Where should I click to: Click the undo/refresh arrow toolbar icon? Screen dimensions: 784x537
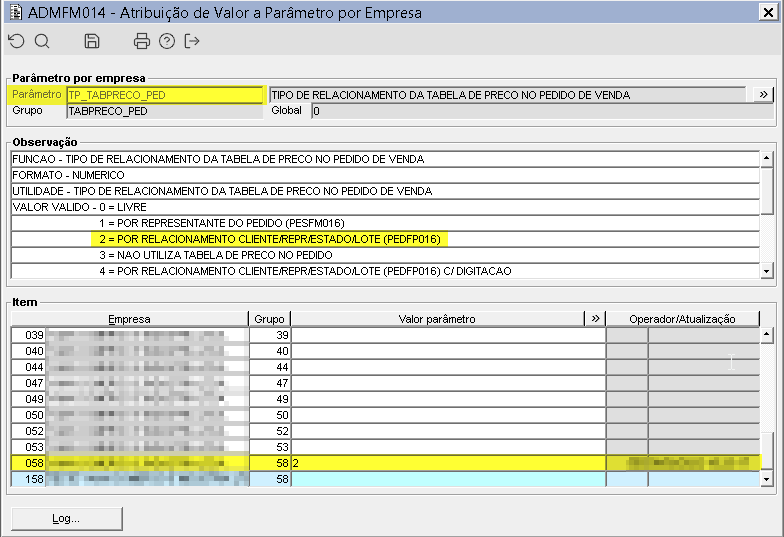(16, 41)
